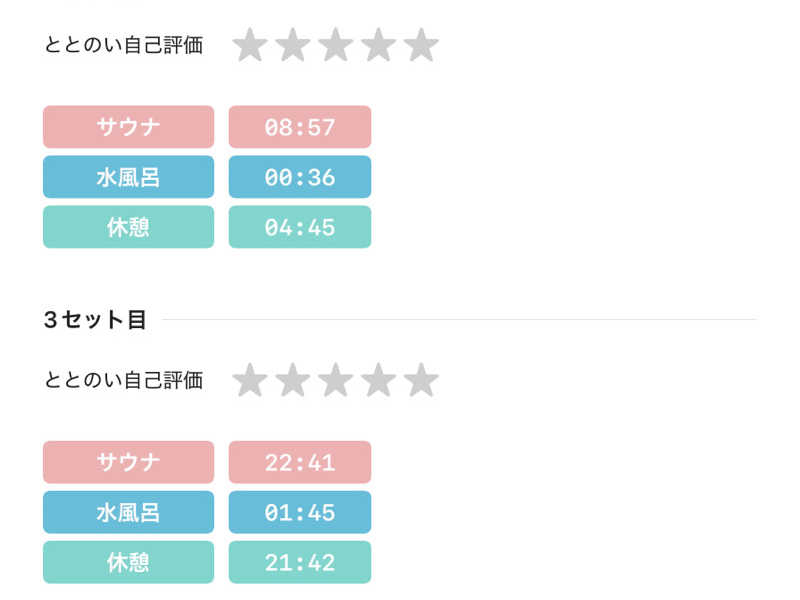Viewport: 800px width, 600px height.
Task: Rate 3セット目 with two stars
Action: tap(293, 380)
